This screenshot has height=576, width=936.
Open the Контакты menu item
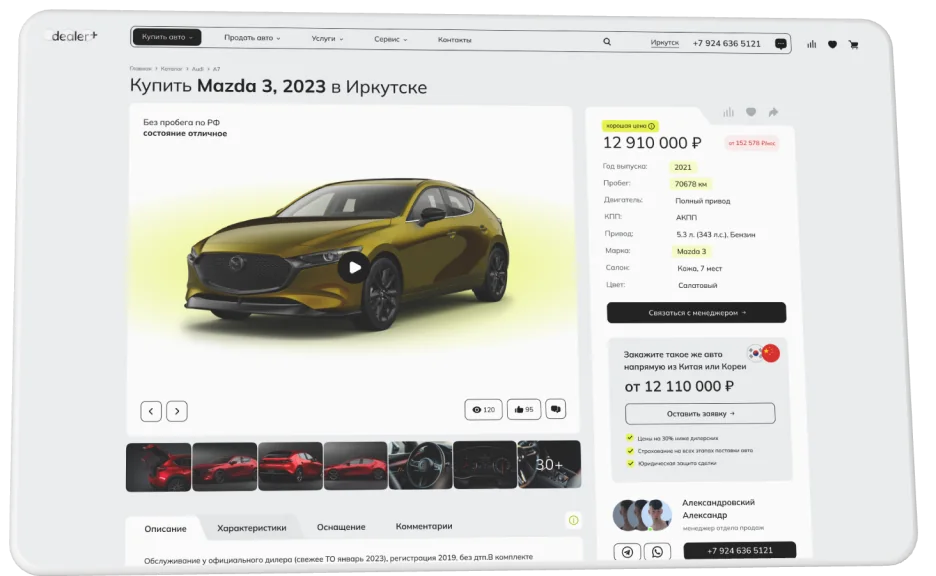[x=454, y=40]
